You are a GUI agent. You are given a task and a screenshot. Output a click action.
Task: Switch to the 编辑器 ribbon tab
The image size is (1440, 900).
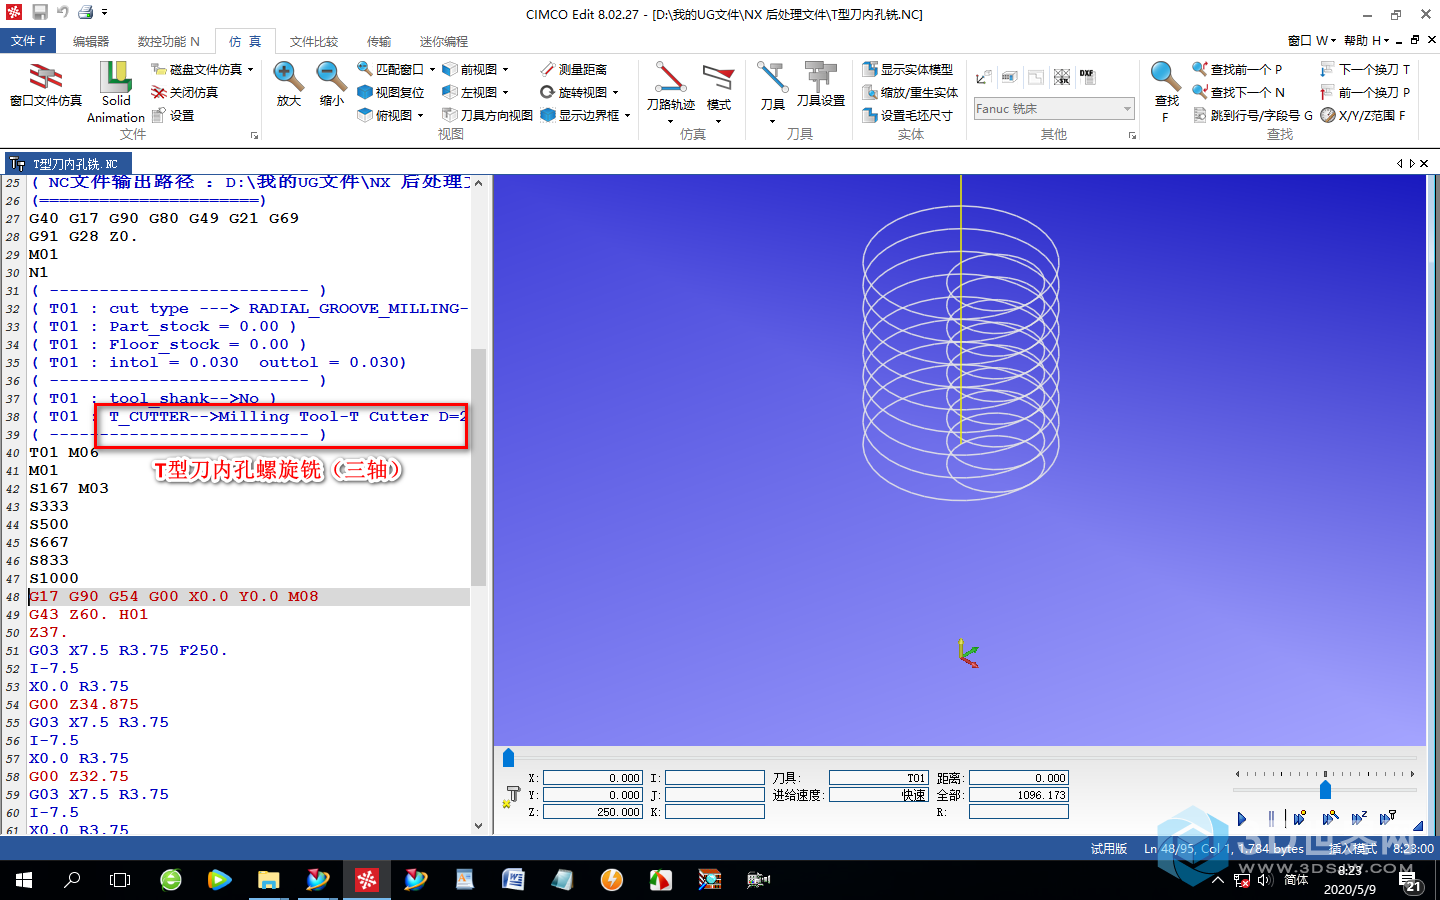click(91, 41)
